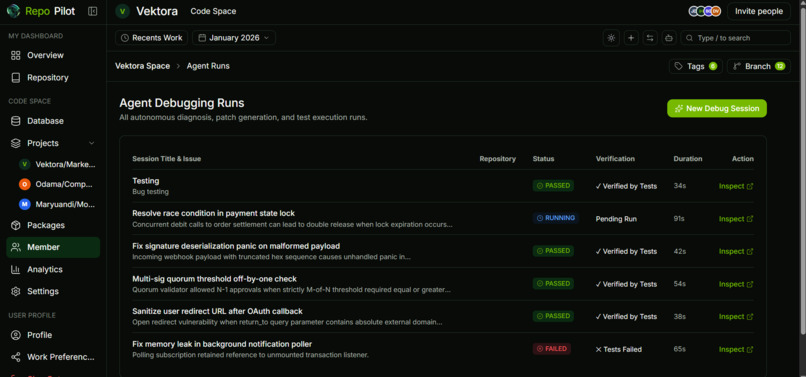The width and height of the screenshot is (806, 377).
Task: Click 'Multi-sig quorum threshold off-by-one check'
Action: coord(214,279)
